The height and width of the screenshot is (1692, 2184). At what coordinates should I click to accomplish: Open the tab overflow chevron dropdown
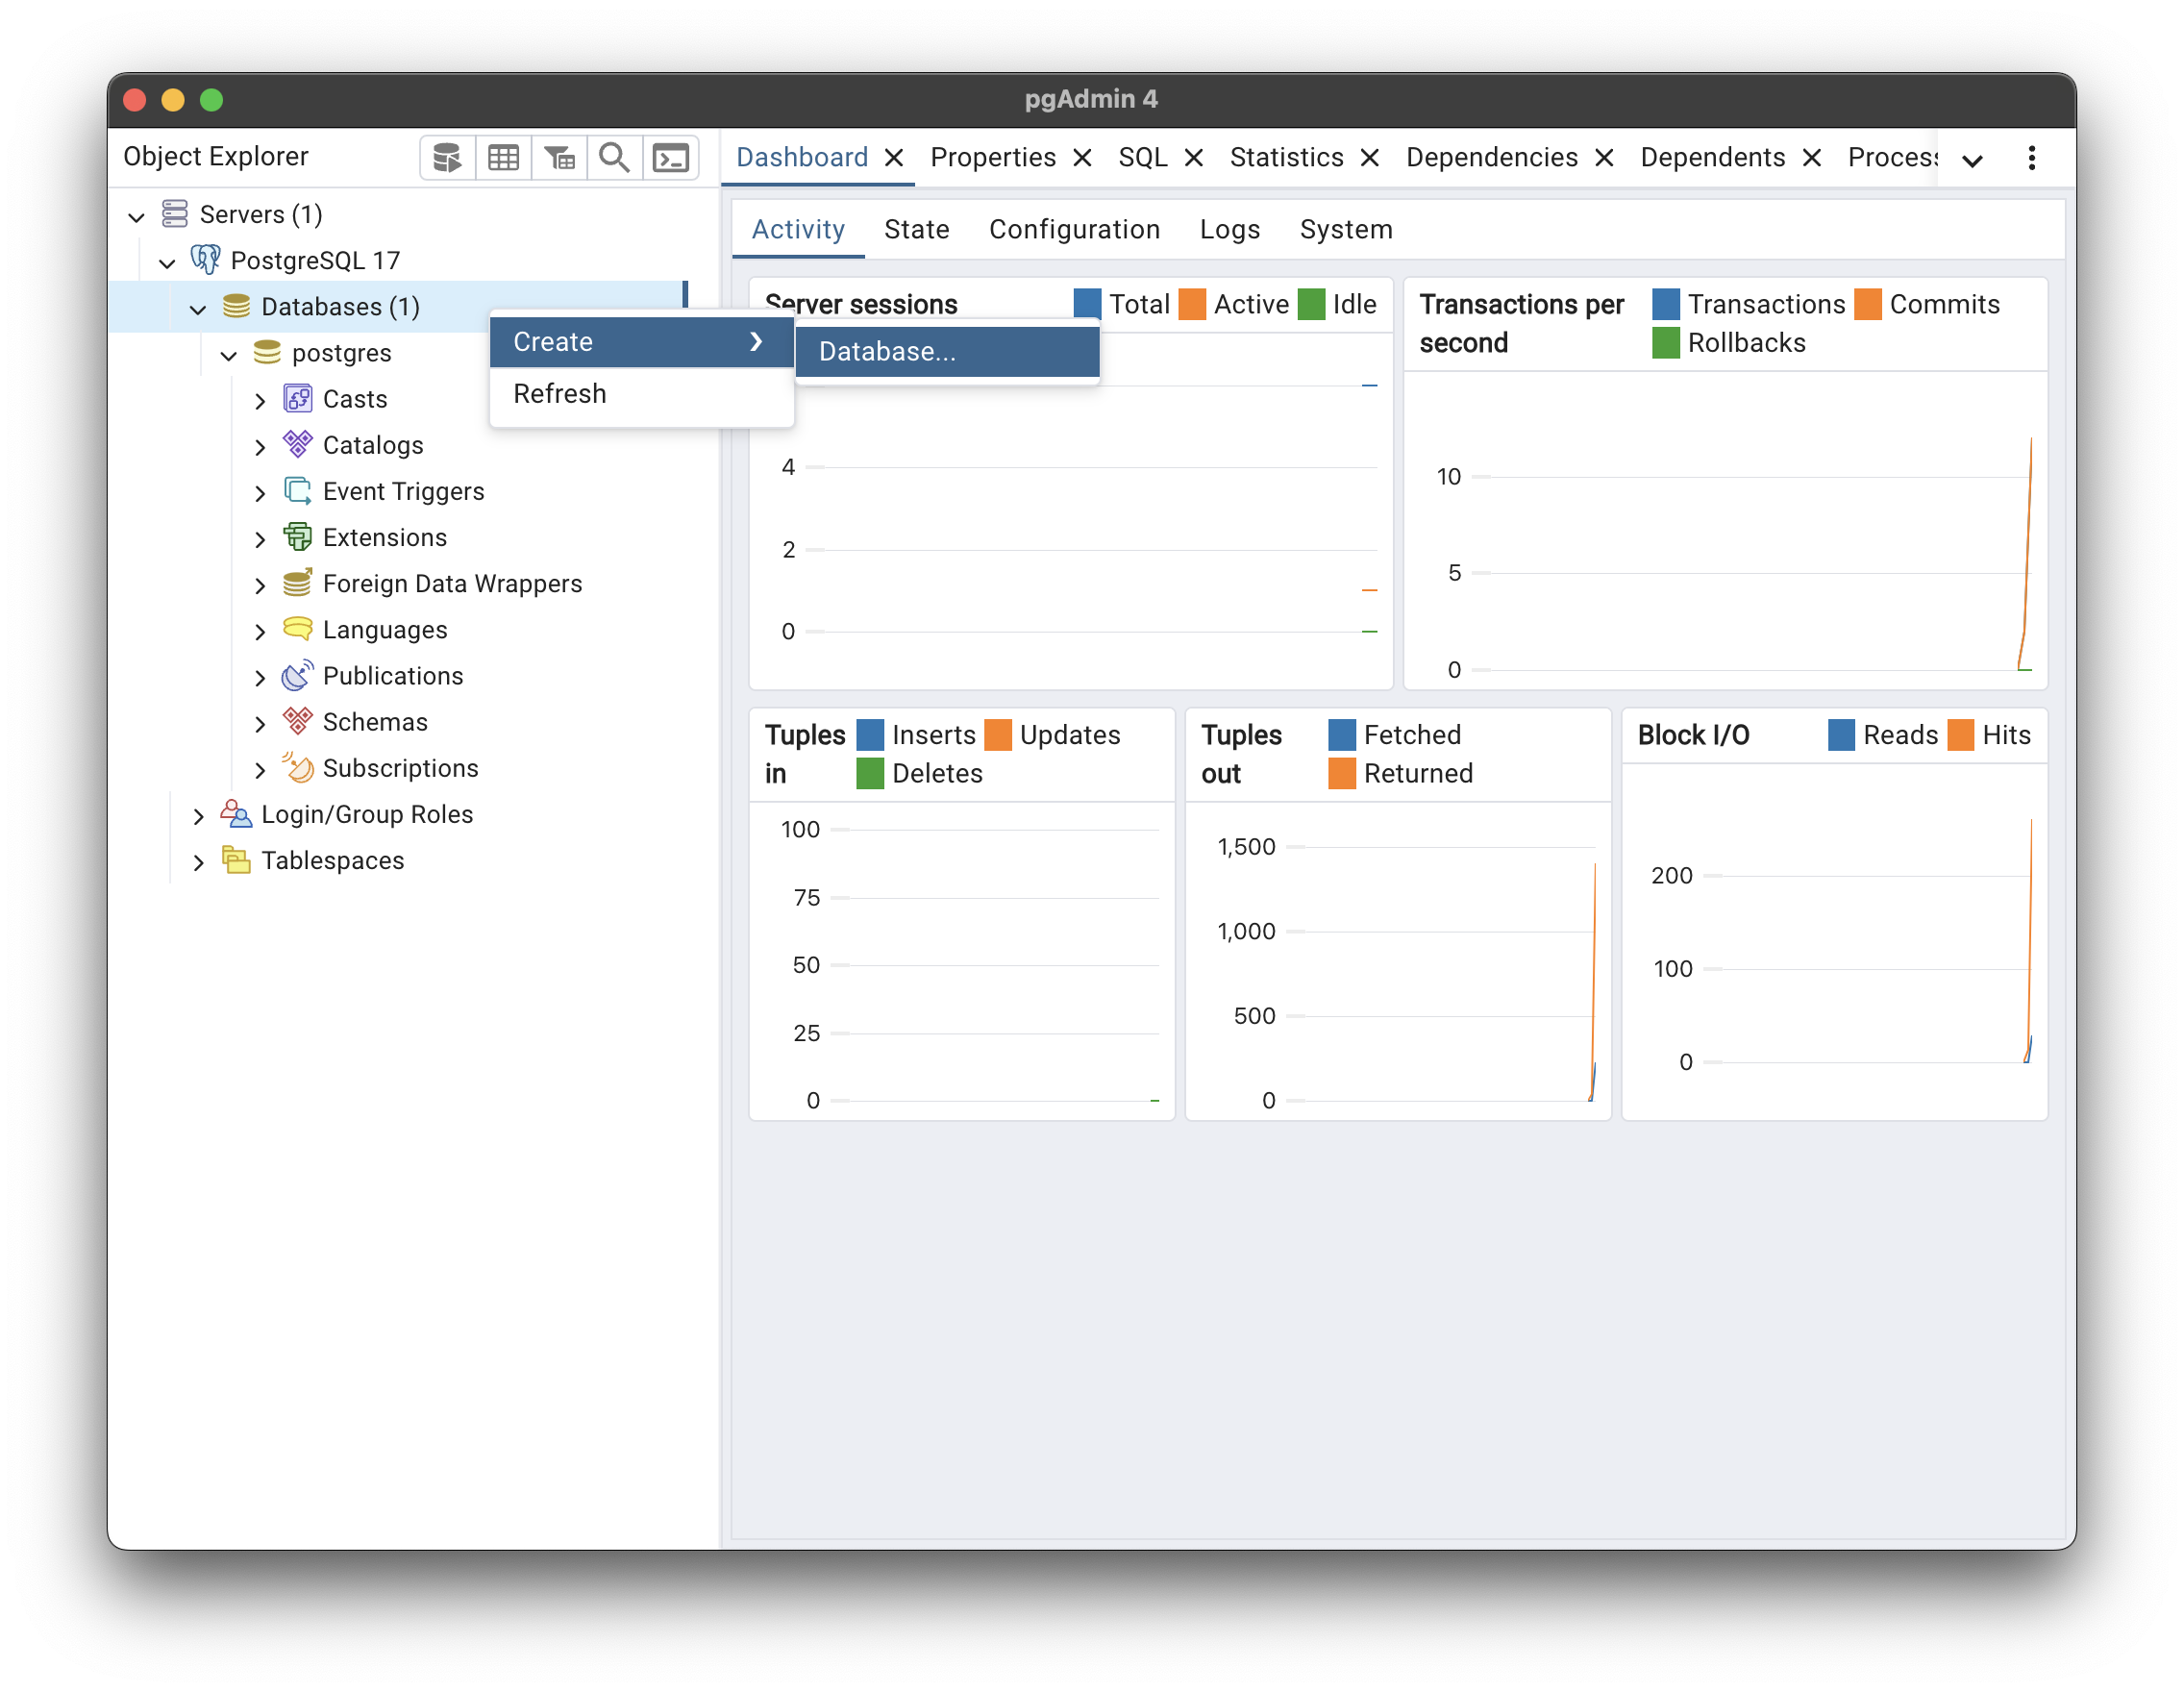1972,160
